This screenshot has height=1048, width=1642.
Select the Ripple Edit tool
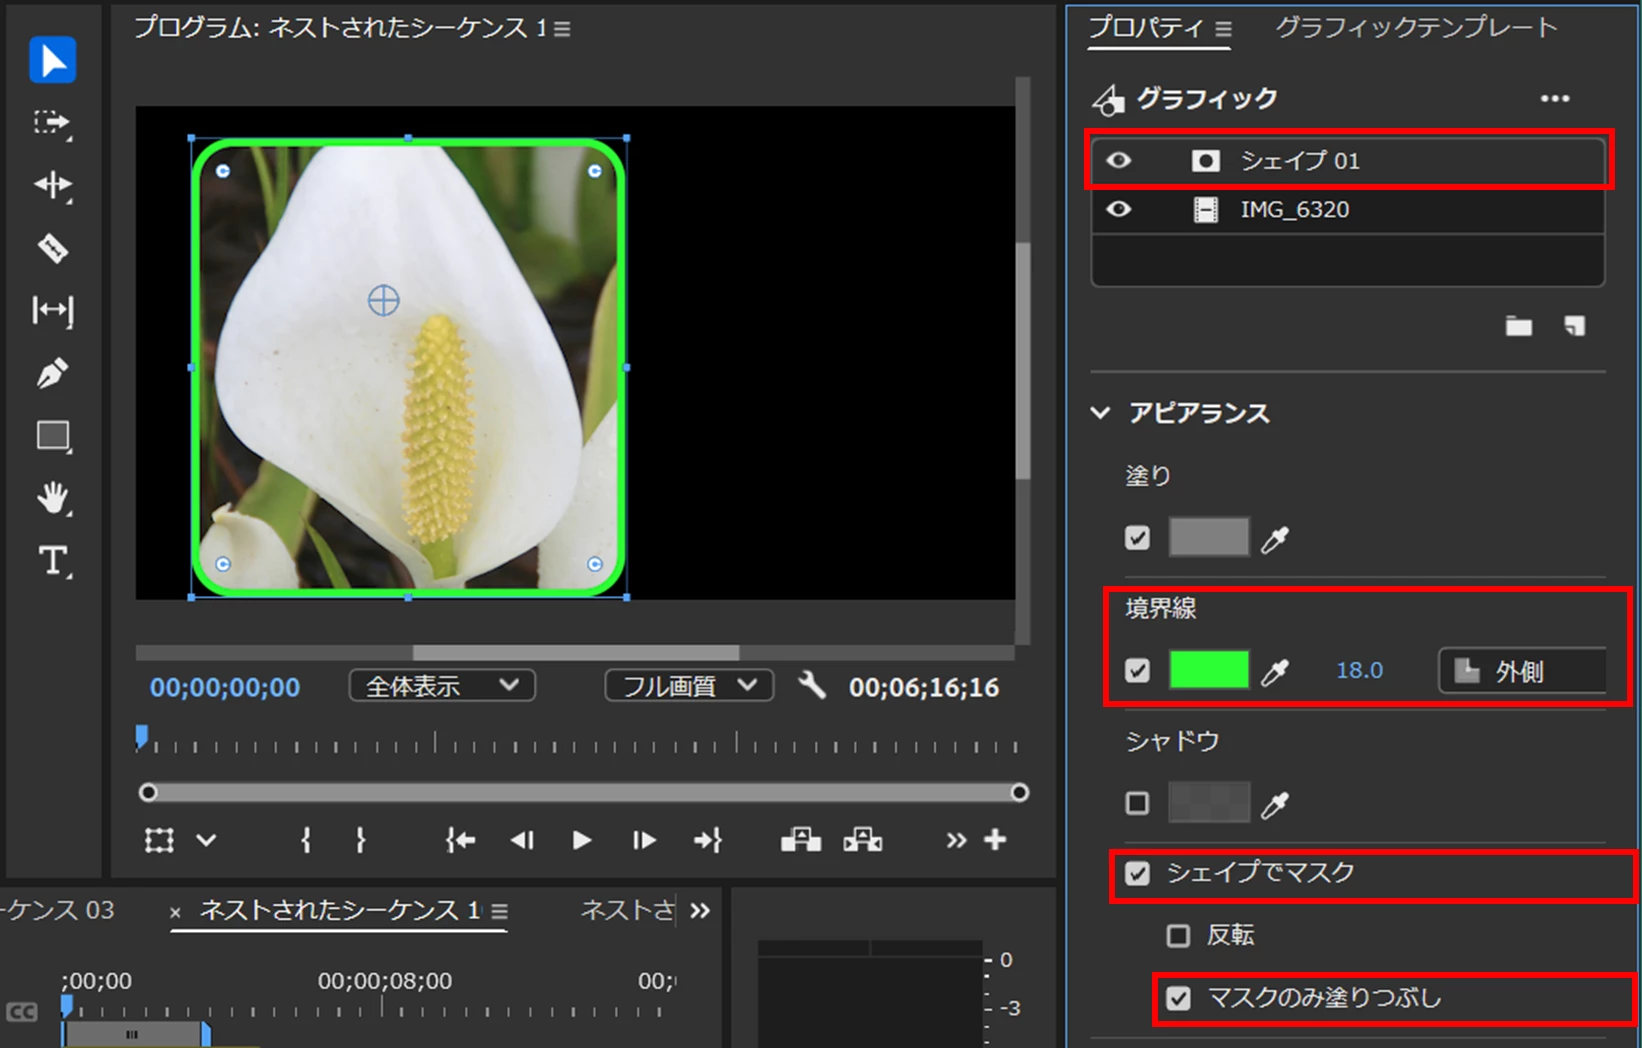53,185
